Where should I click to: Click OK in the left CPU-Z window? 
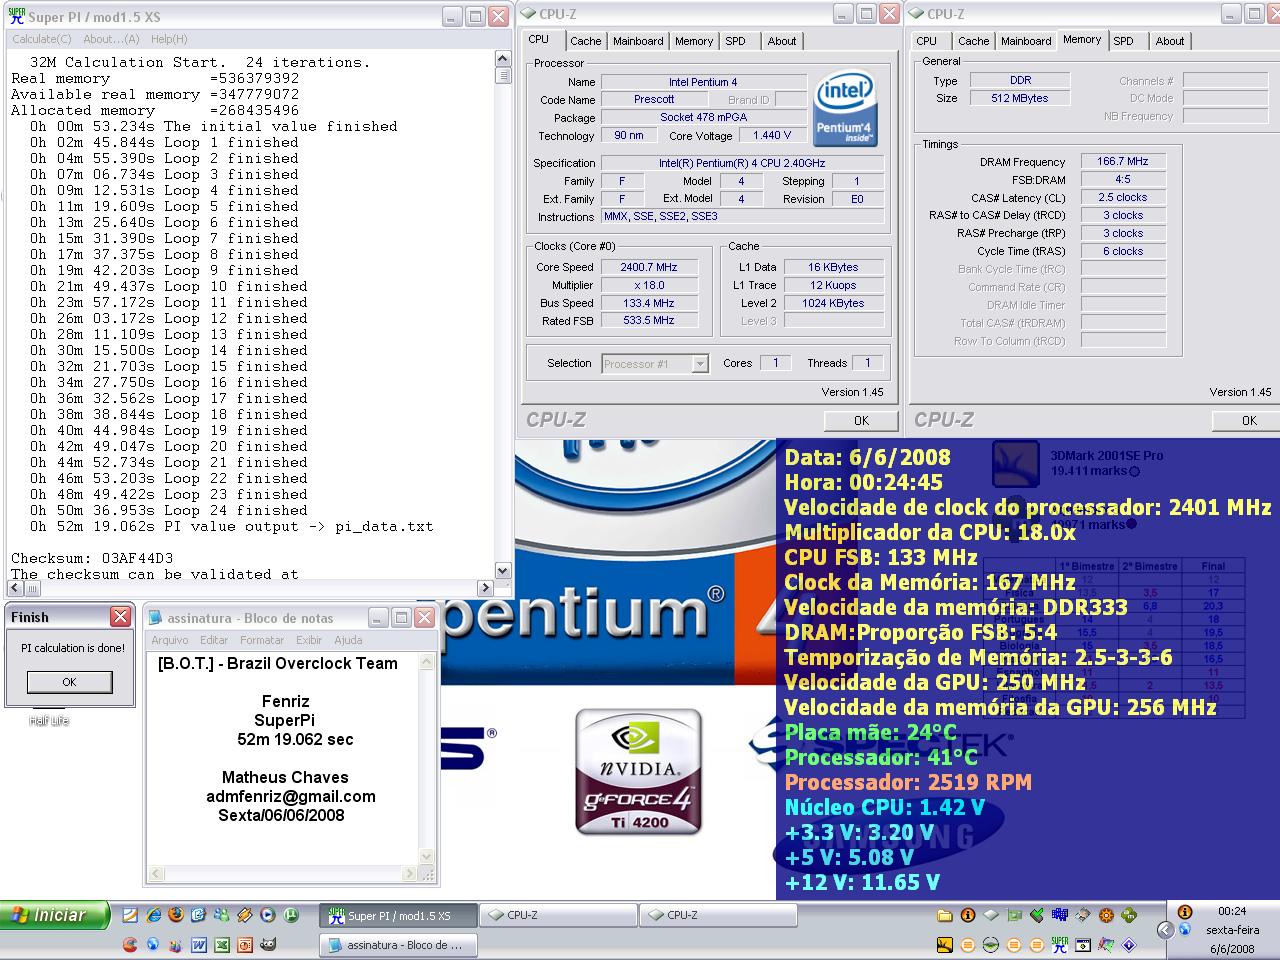point(861,420)
